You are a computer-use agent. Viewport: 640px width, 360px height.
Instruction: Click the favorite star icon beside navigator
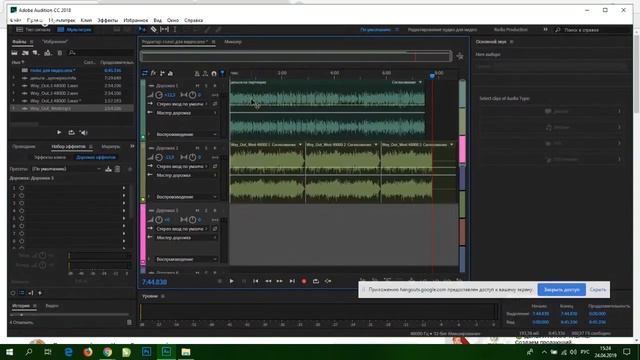(x=460, y=56)
